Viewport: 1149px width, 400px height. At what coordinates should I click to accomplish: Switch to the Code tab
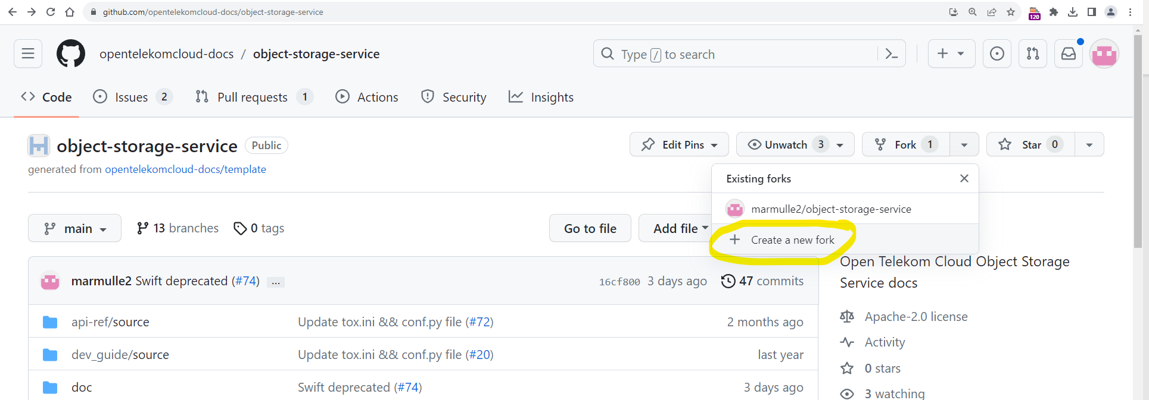click(x=46, y=97)
